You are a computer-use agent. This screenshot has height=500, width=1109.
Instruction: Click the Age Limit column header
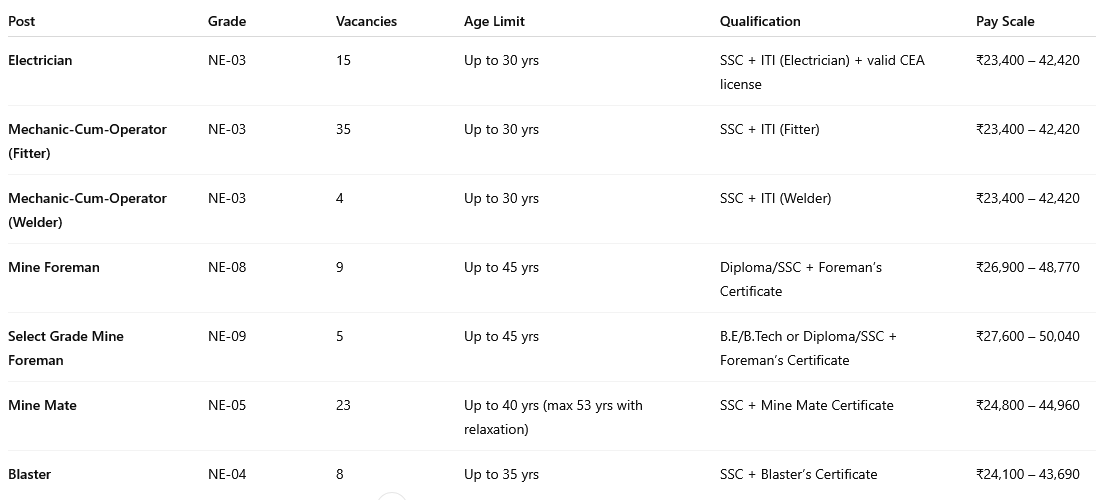[494, 21]
